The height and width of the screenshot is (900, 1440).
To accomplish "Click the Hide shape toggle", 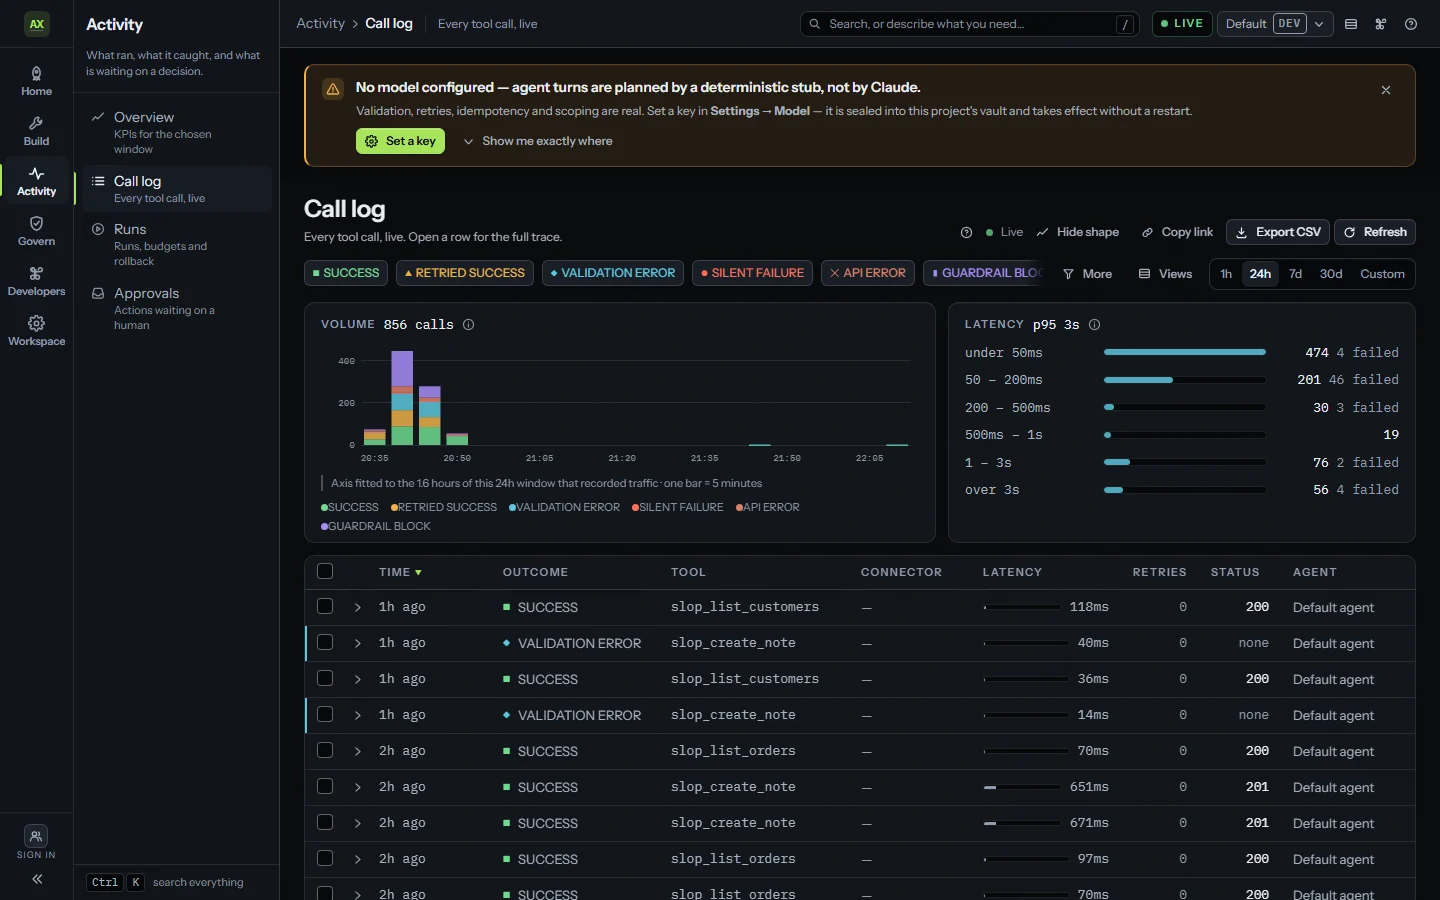I will pyautogui.click(x=1078, y=232).
